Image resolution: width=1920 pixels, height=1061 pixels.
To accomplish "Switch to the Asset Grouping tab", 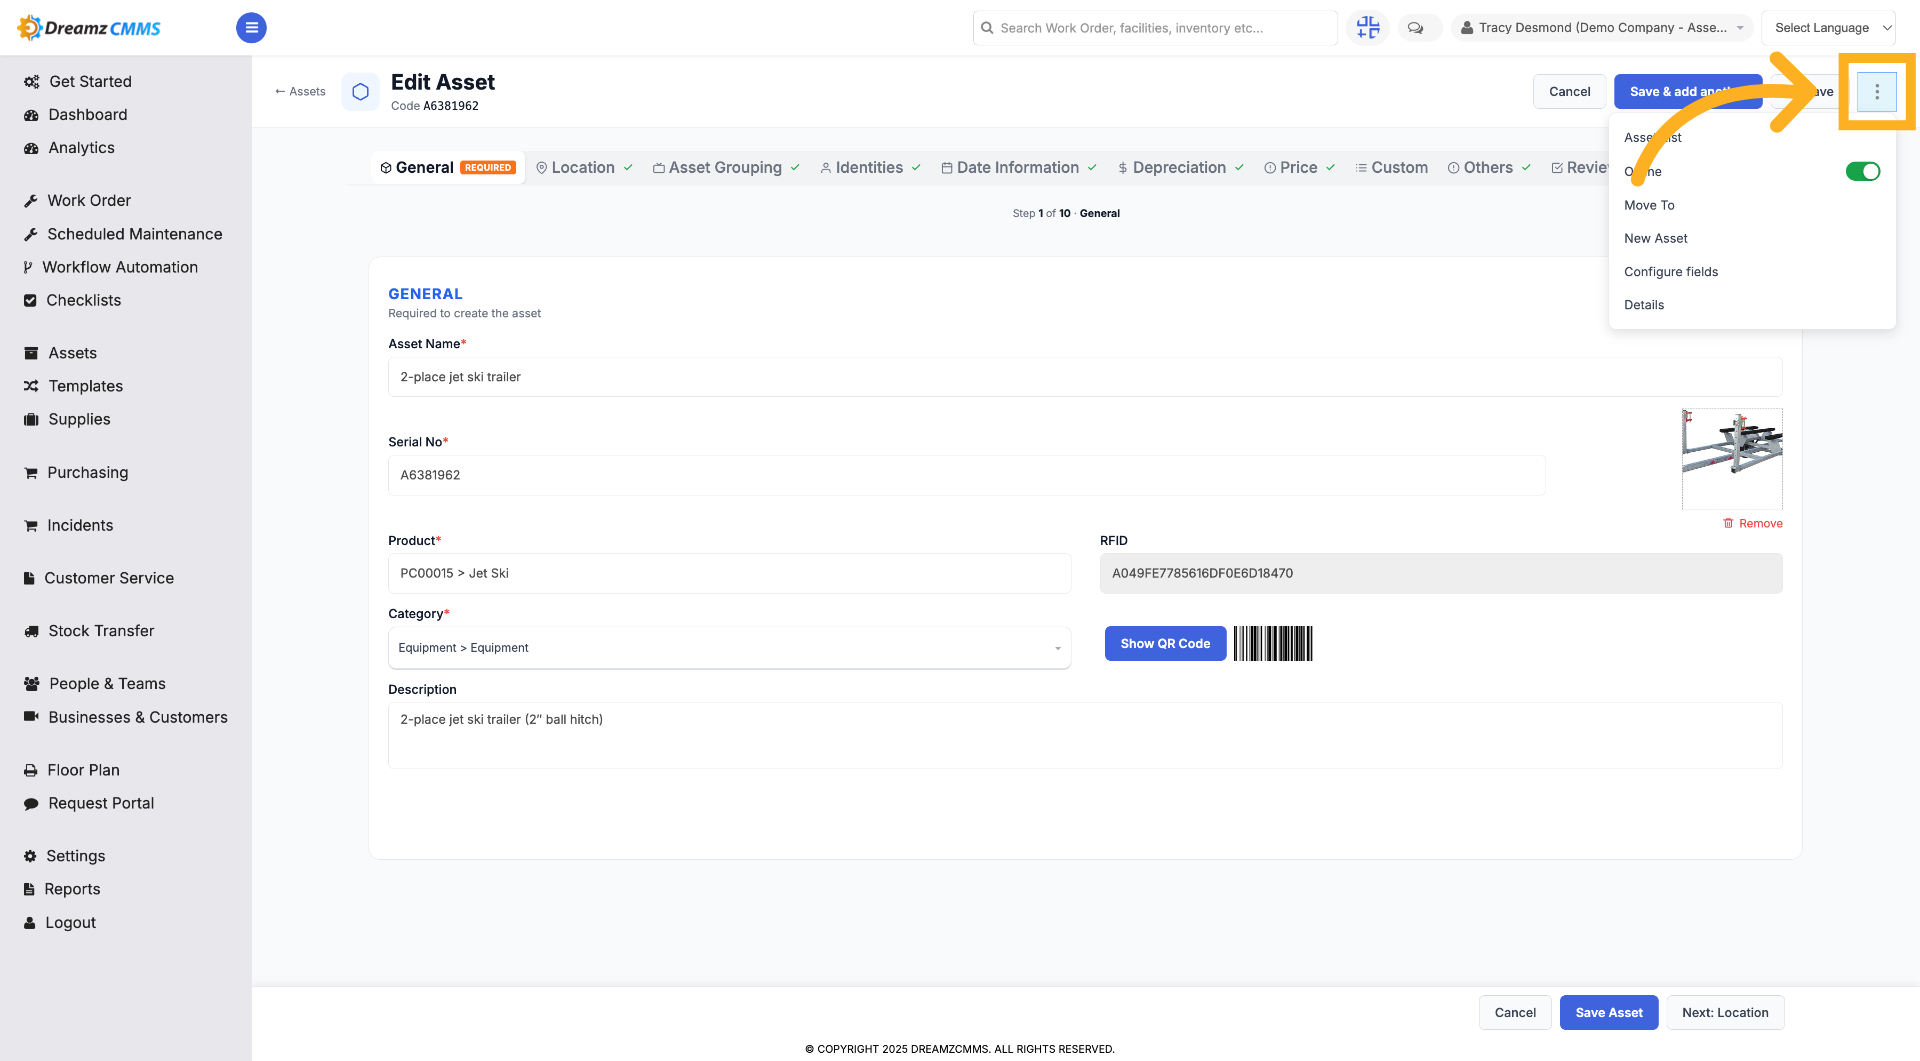I will coord(726,168).
